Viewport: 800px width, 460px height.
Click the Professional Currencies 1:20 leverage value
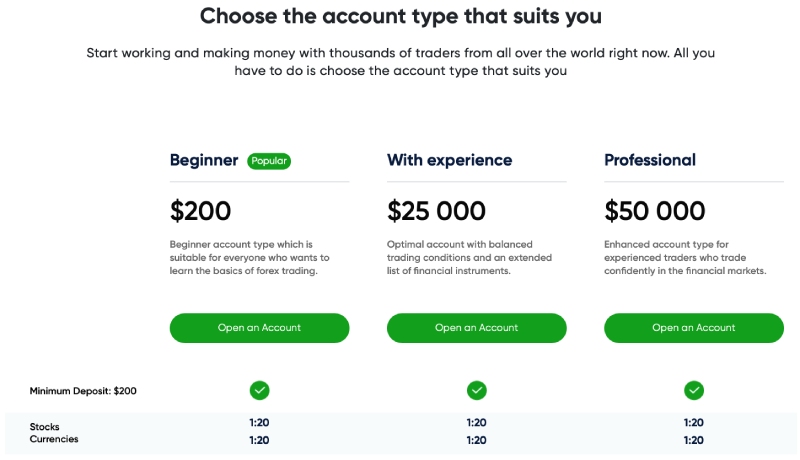(x=693, y=440)
